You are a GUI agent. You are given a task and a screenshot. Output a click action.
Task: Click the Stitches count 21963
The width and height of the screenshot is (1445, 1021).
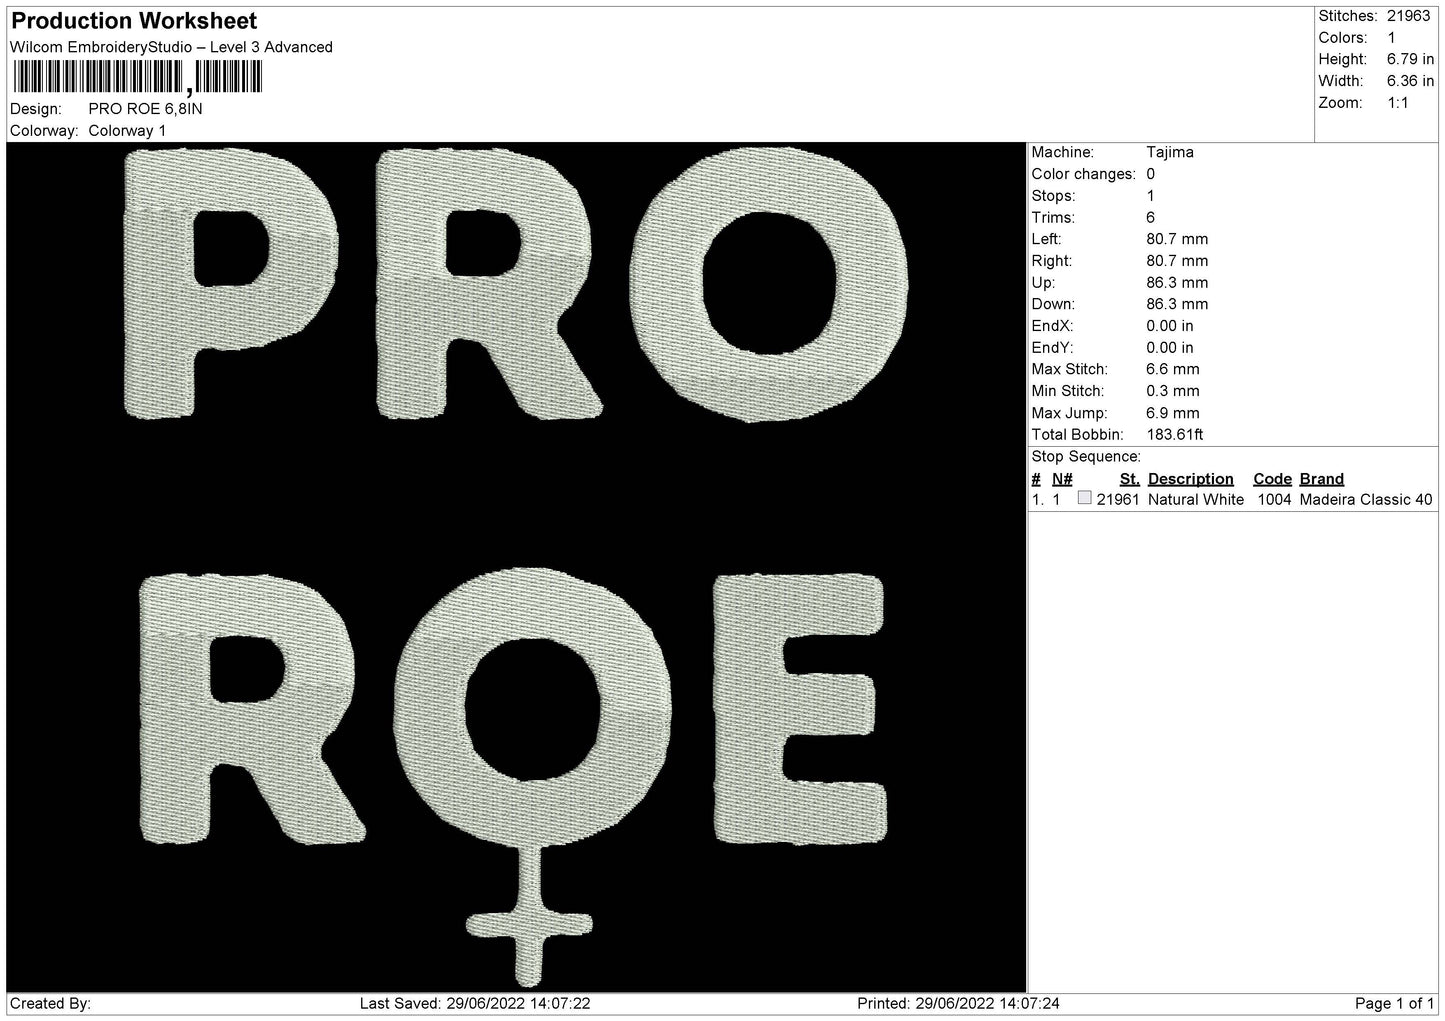[1410, 16]
